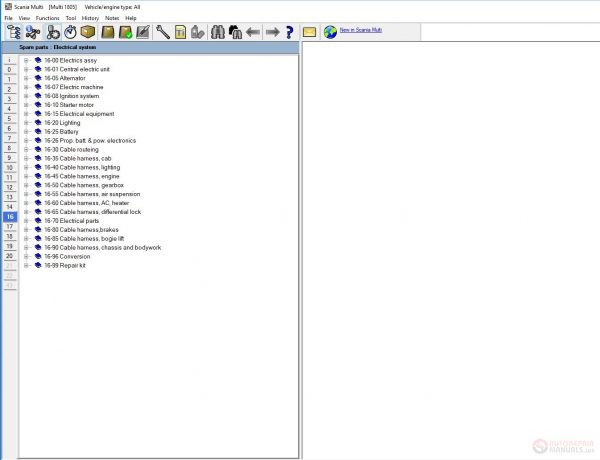Select 16-65 Cable harness, differential lock
Image resolution: width=600 pixels, height=460 pixels.
tap(93, 212)
